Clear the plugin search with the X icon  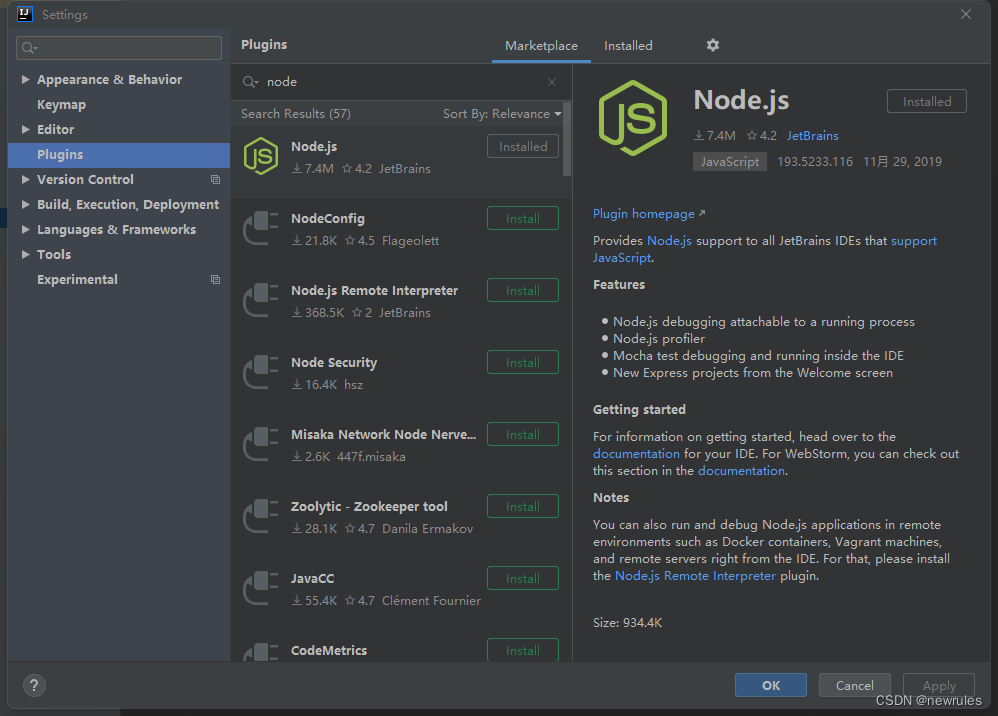click(x=552, y=82)
